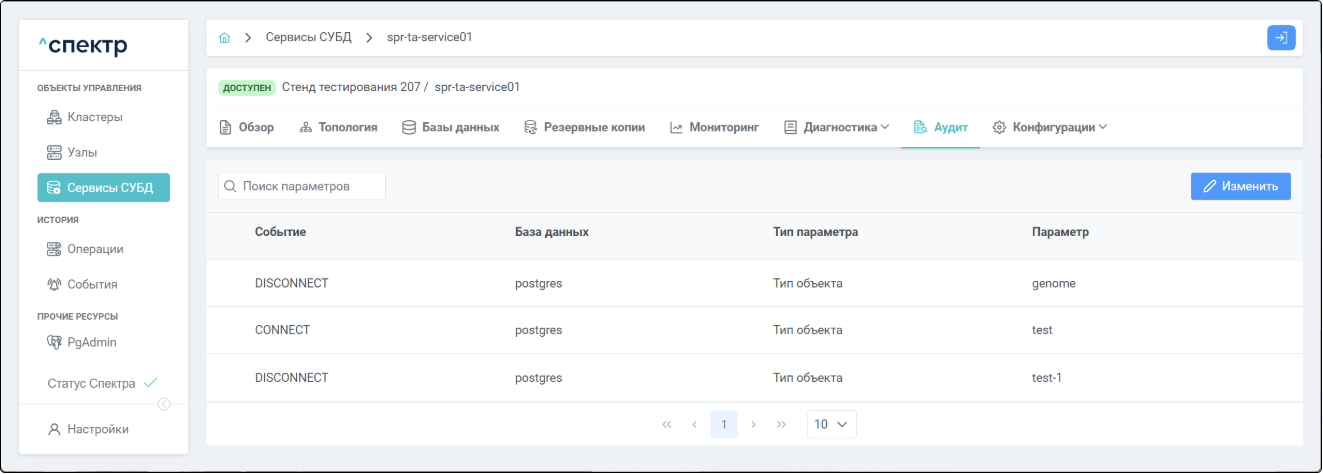
Task: Click the home icon in breadcrumb
Action: [x=225, y=38]
